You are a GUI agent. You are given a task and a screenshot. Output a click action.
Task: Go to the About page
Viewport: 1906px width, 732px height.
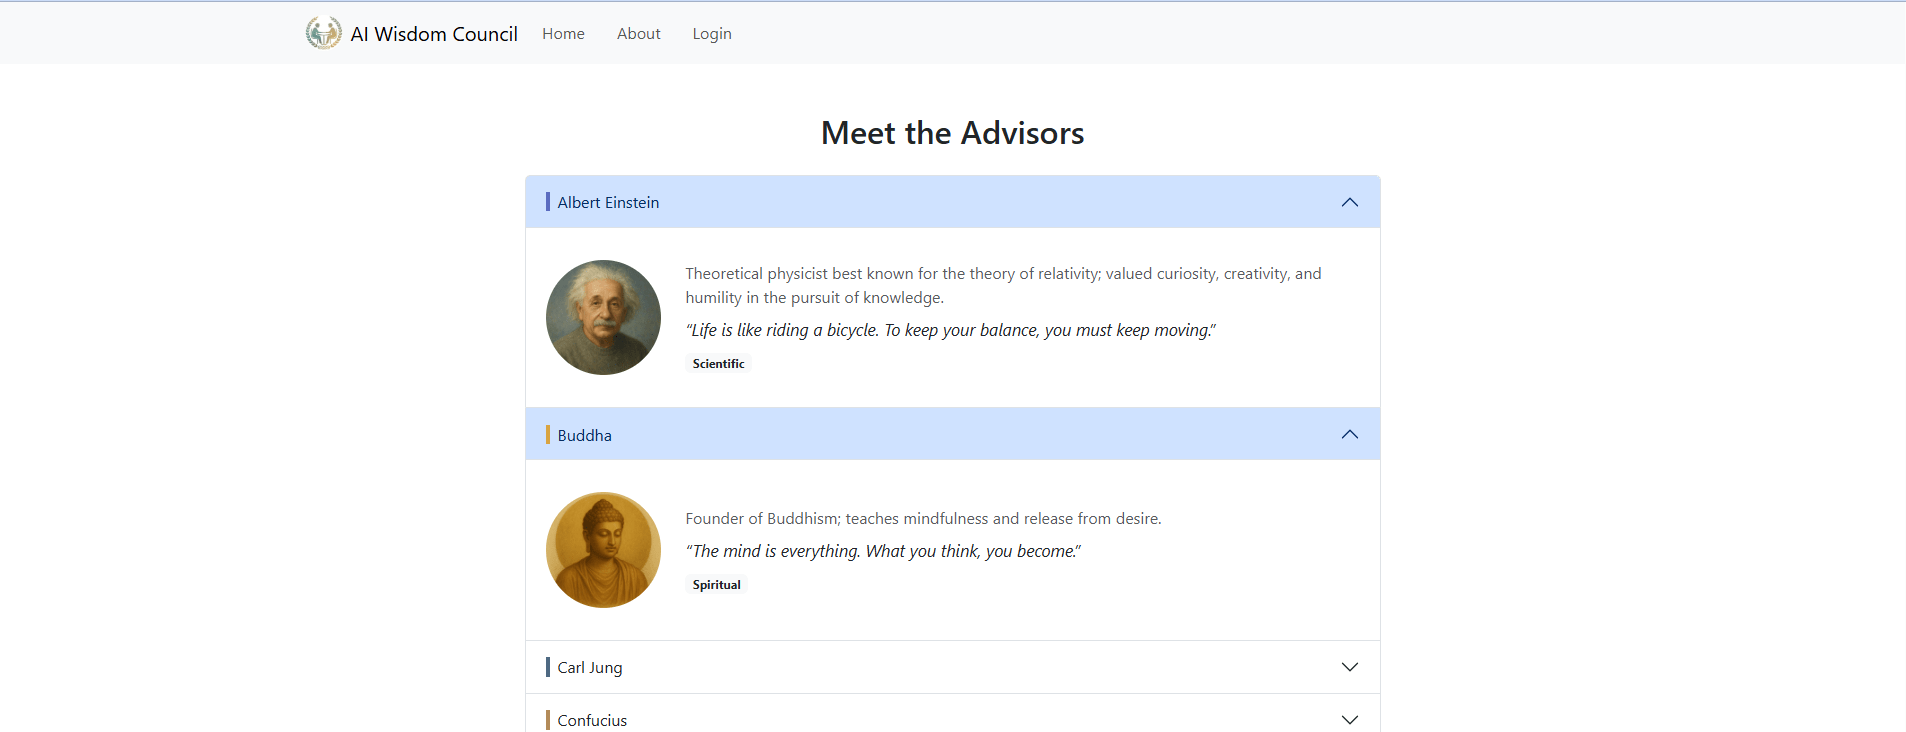pyautogui.click(x=638, y=34)
